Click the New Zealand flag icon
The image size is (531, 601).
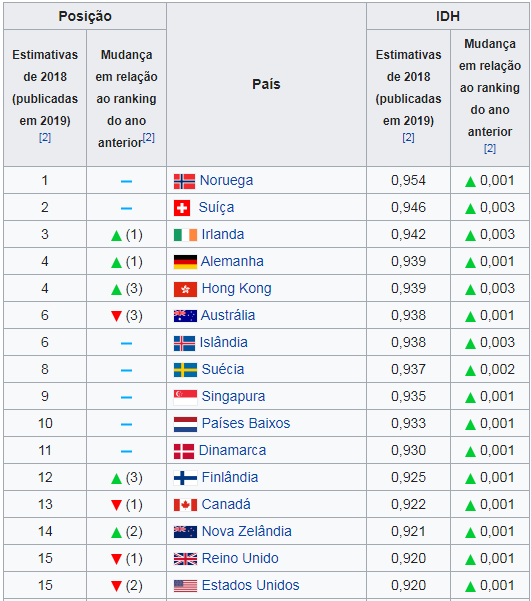(185, 532)
